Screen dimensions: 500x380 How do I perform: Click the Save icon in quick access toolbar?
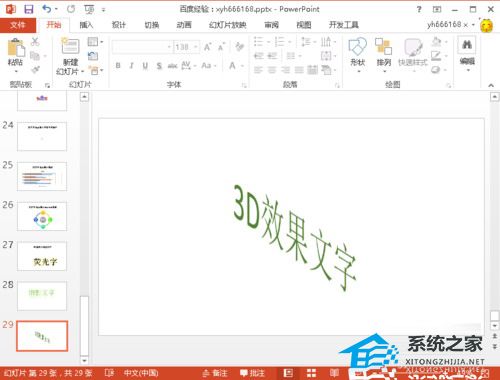(29, 9)
